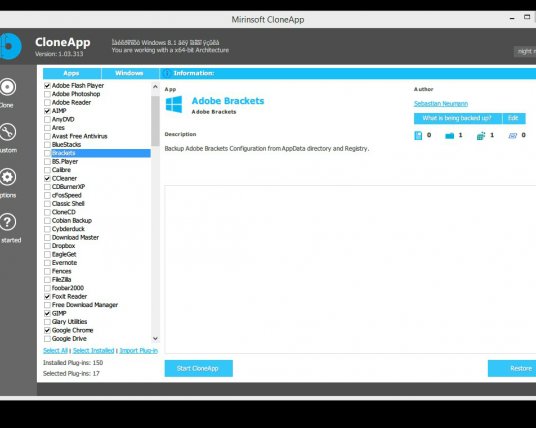The image size is (536, 428).
Task: Check the Dropbox checkbox
Action: tap(48, 246)
